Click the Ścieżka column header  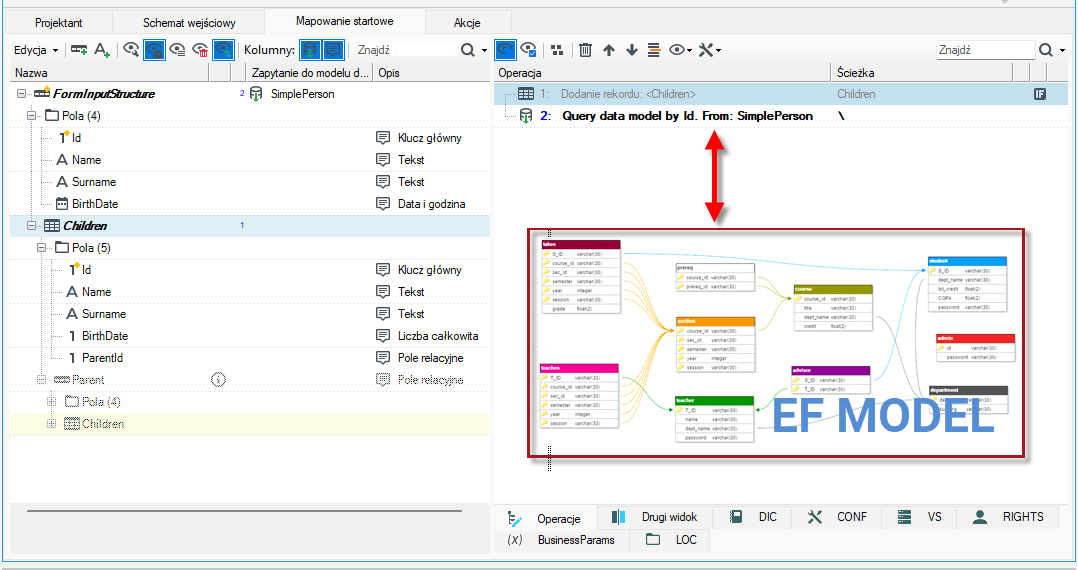tap(921, 72)
